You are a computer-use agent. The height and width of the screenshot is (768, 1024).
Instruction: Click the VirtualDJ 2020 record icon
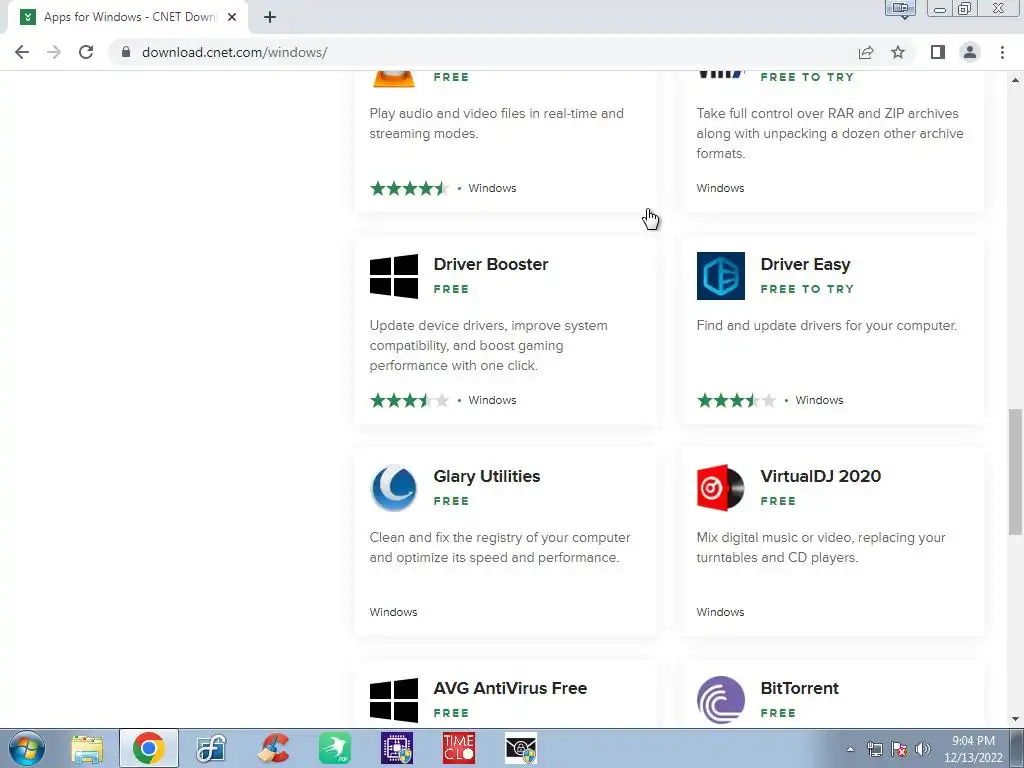click(x=720, y=488)
